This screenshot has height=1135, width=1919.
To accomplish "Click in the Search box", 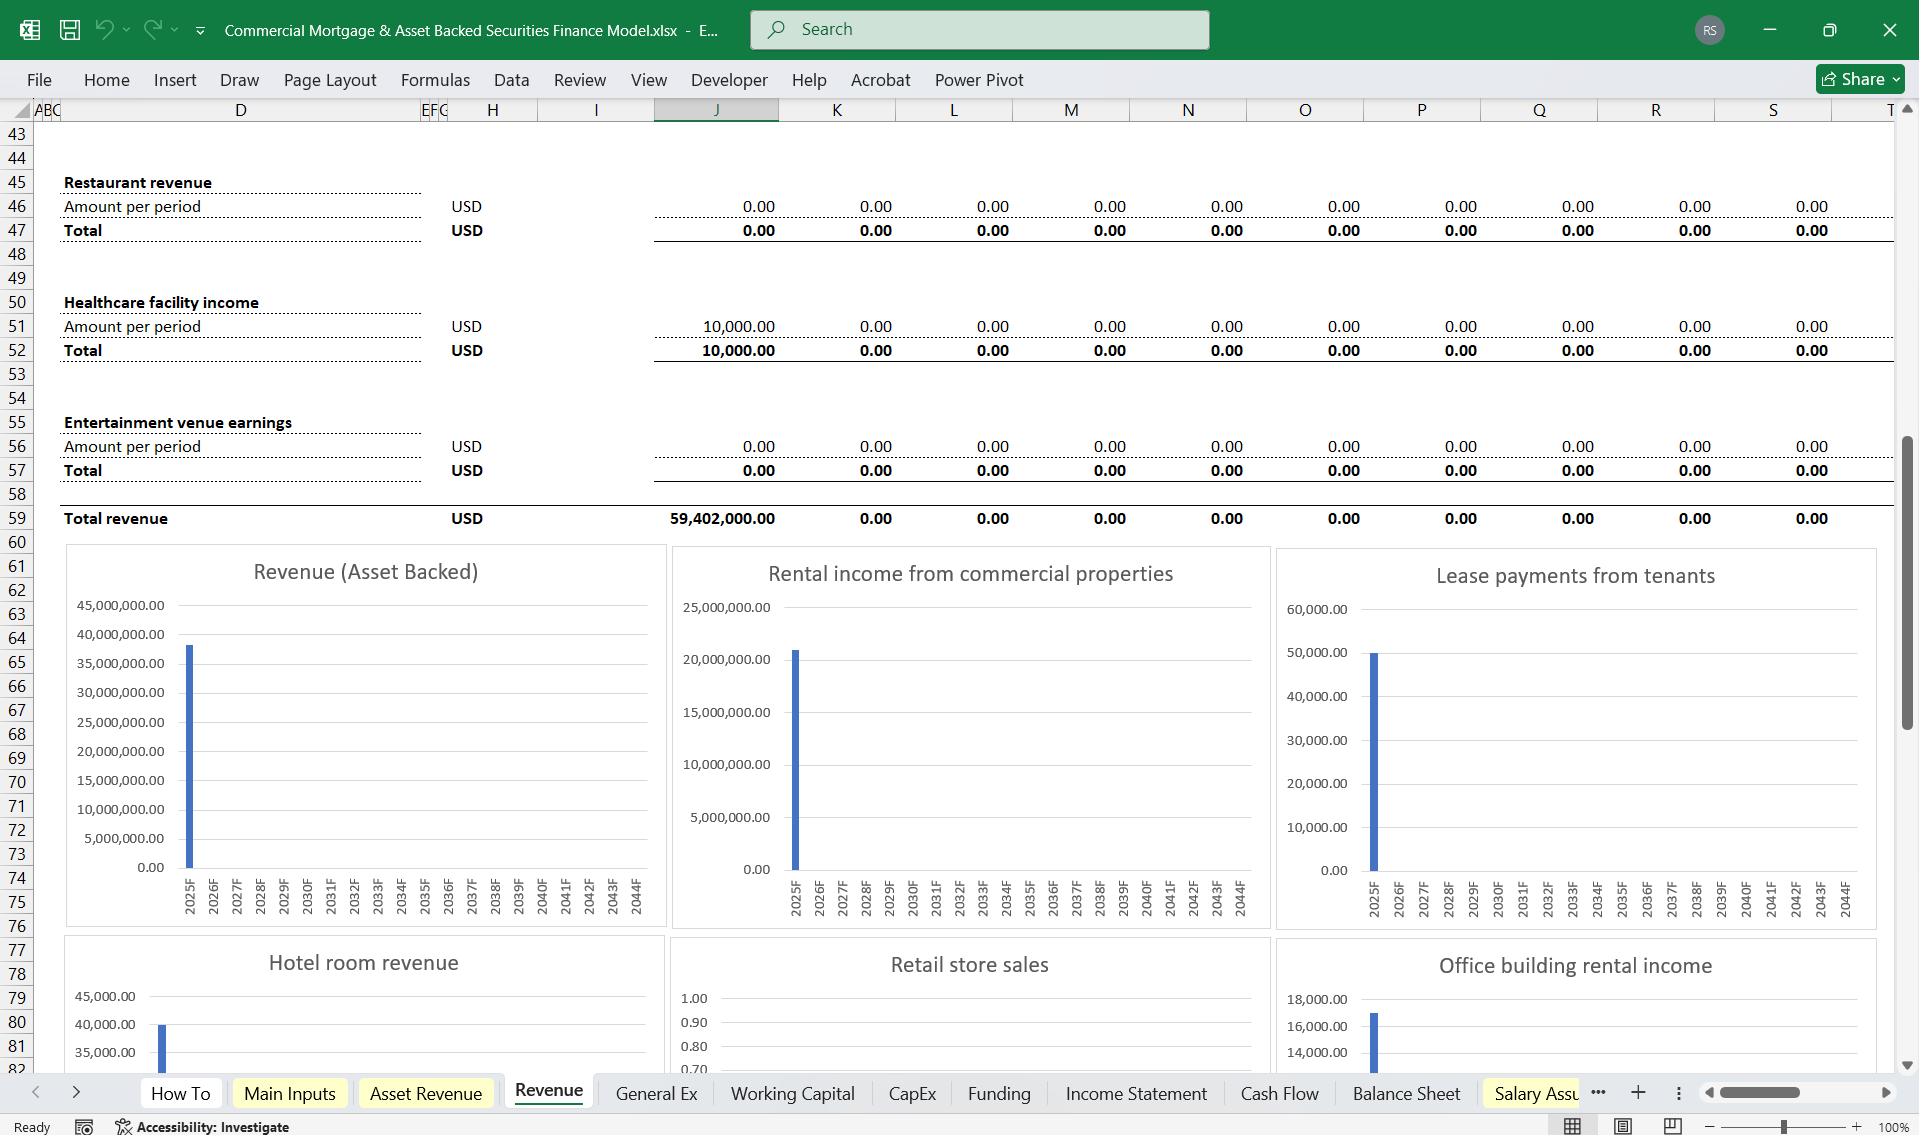I will click(979, 30).
